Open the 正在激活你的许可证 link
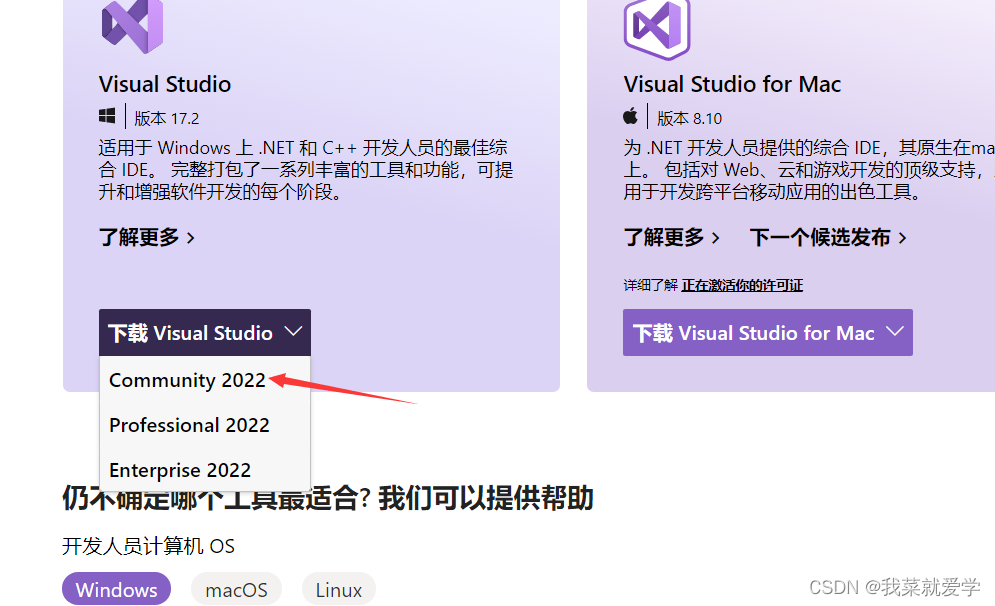995x606 pixels. pyautogui.click(x=742, y=285)
